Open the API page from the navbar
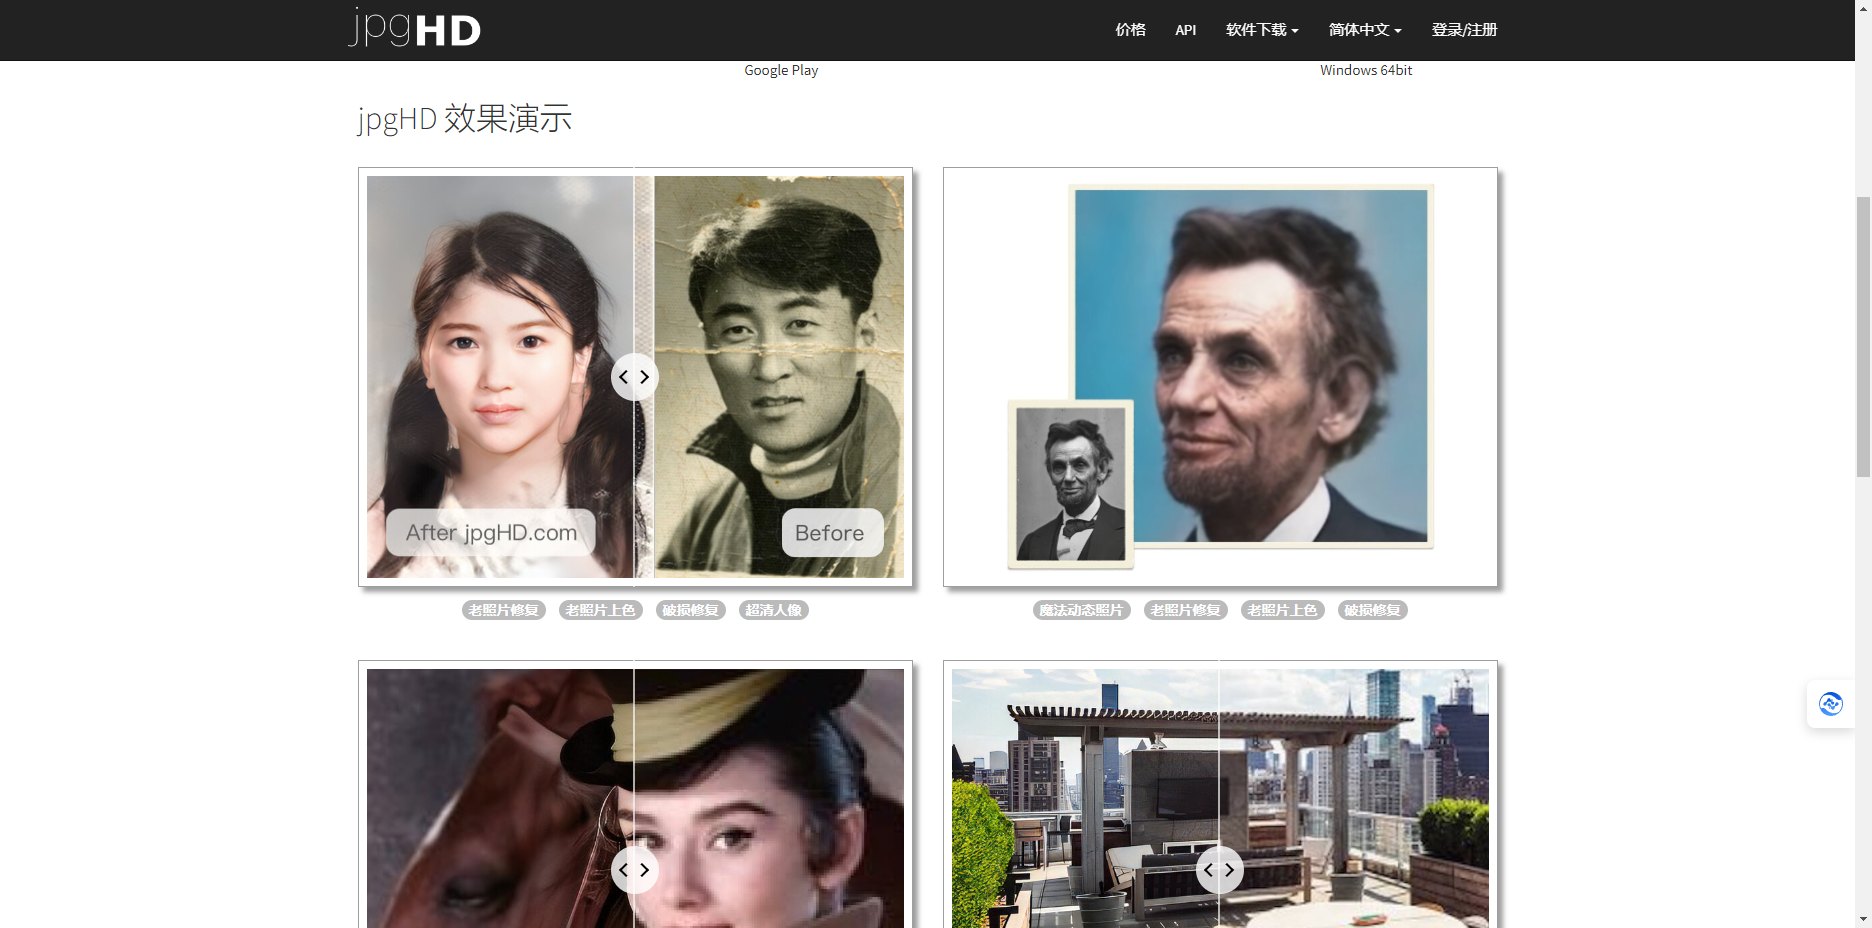1872x928 pixels. pyautogui.click(x=1185, y=29)
